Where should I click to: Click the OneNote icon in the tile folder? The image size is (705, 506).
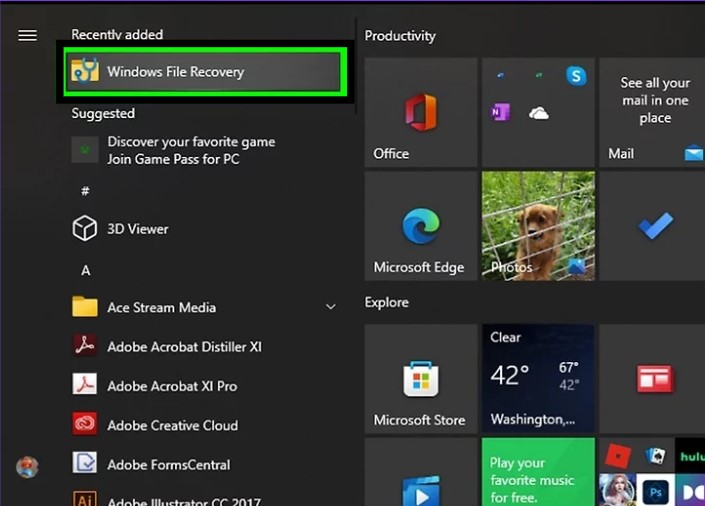pos(500,112)
